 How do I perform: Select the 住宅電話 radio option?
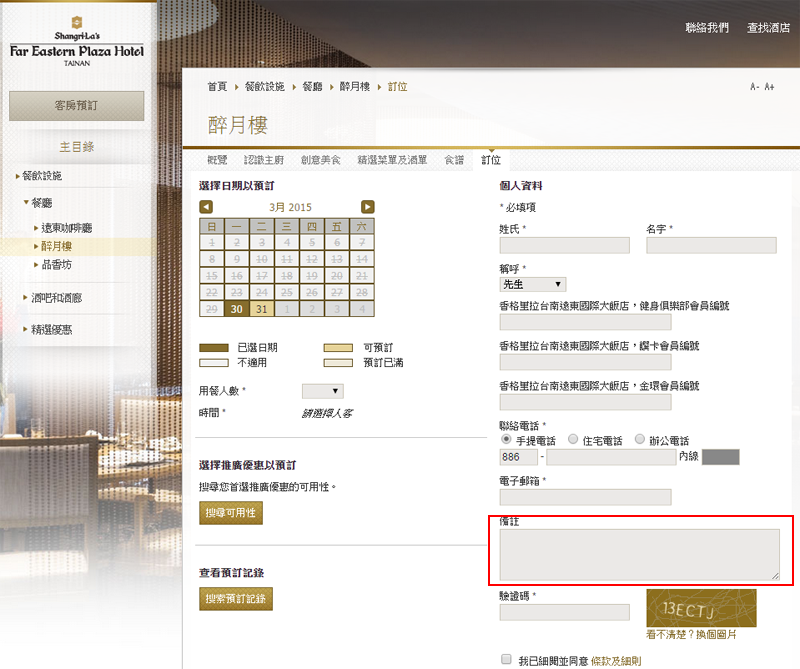[573, 439]
